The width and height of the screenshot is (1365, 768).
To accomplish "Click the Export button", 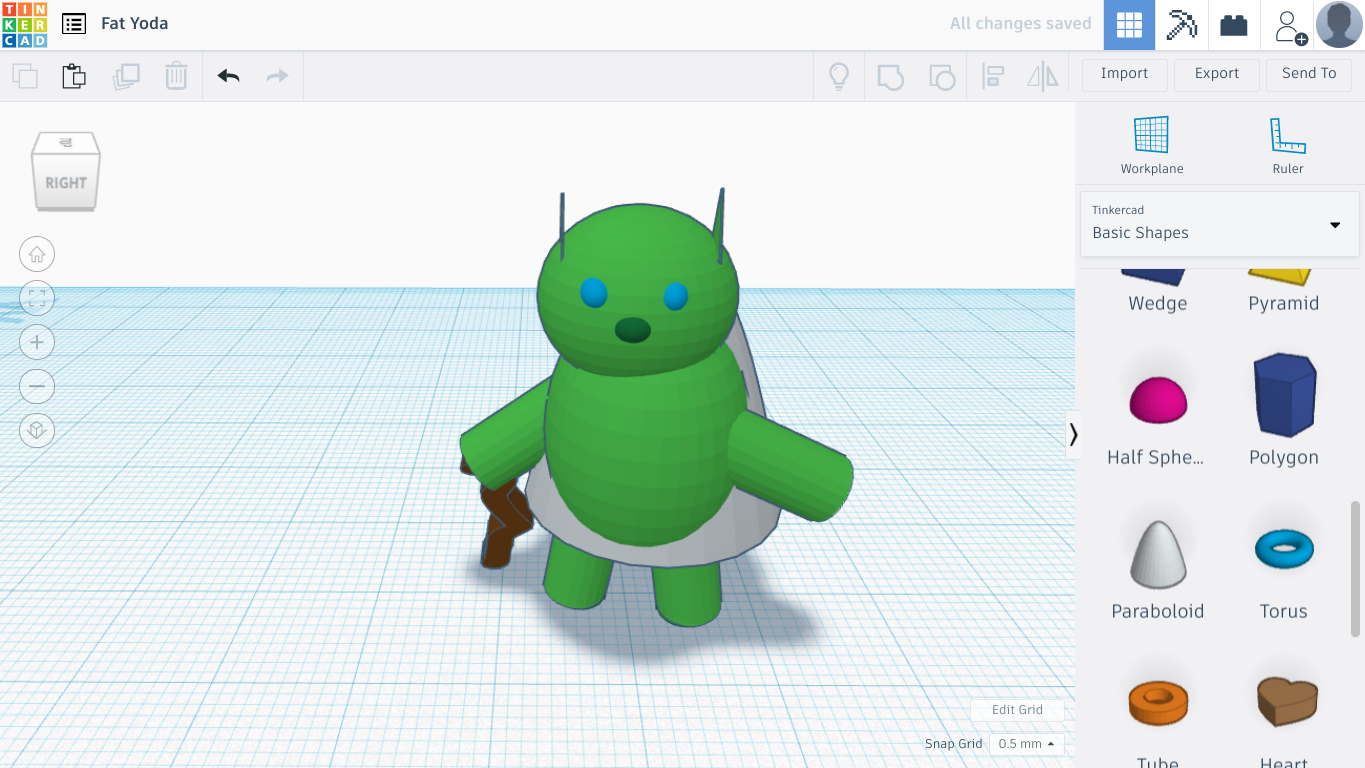I will point(1217,74).
